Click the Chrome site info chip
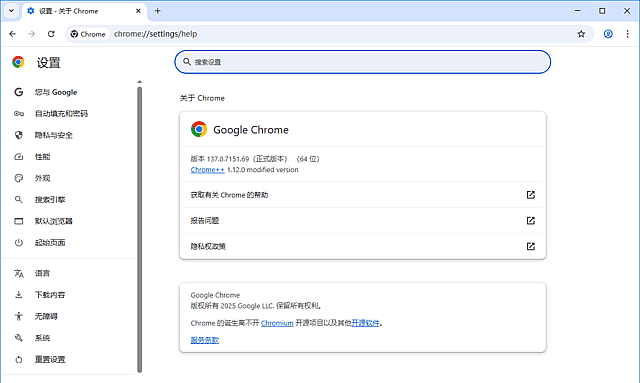This screenshot has height=383, width=640. click(x=88, y=34)
